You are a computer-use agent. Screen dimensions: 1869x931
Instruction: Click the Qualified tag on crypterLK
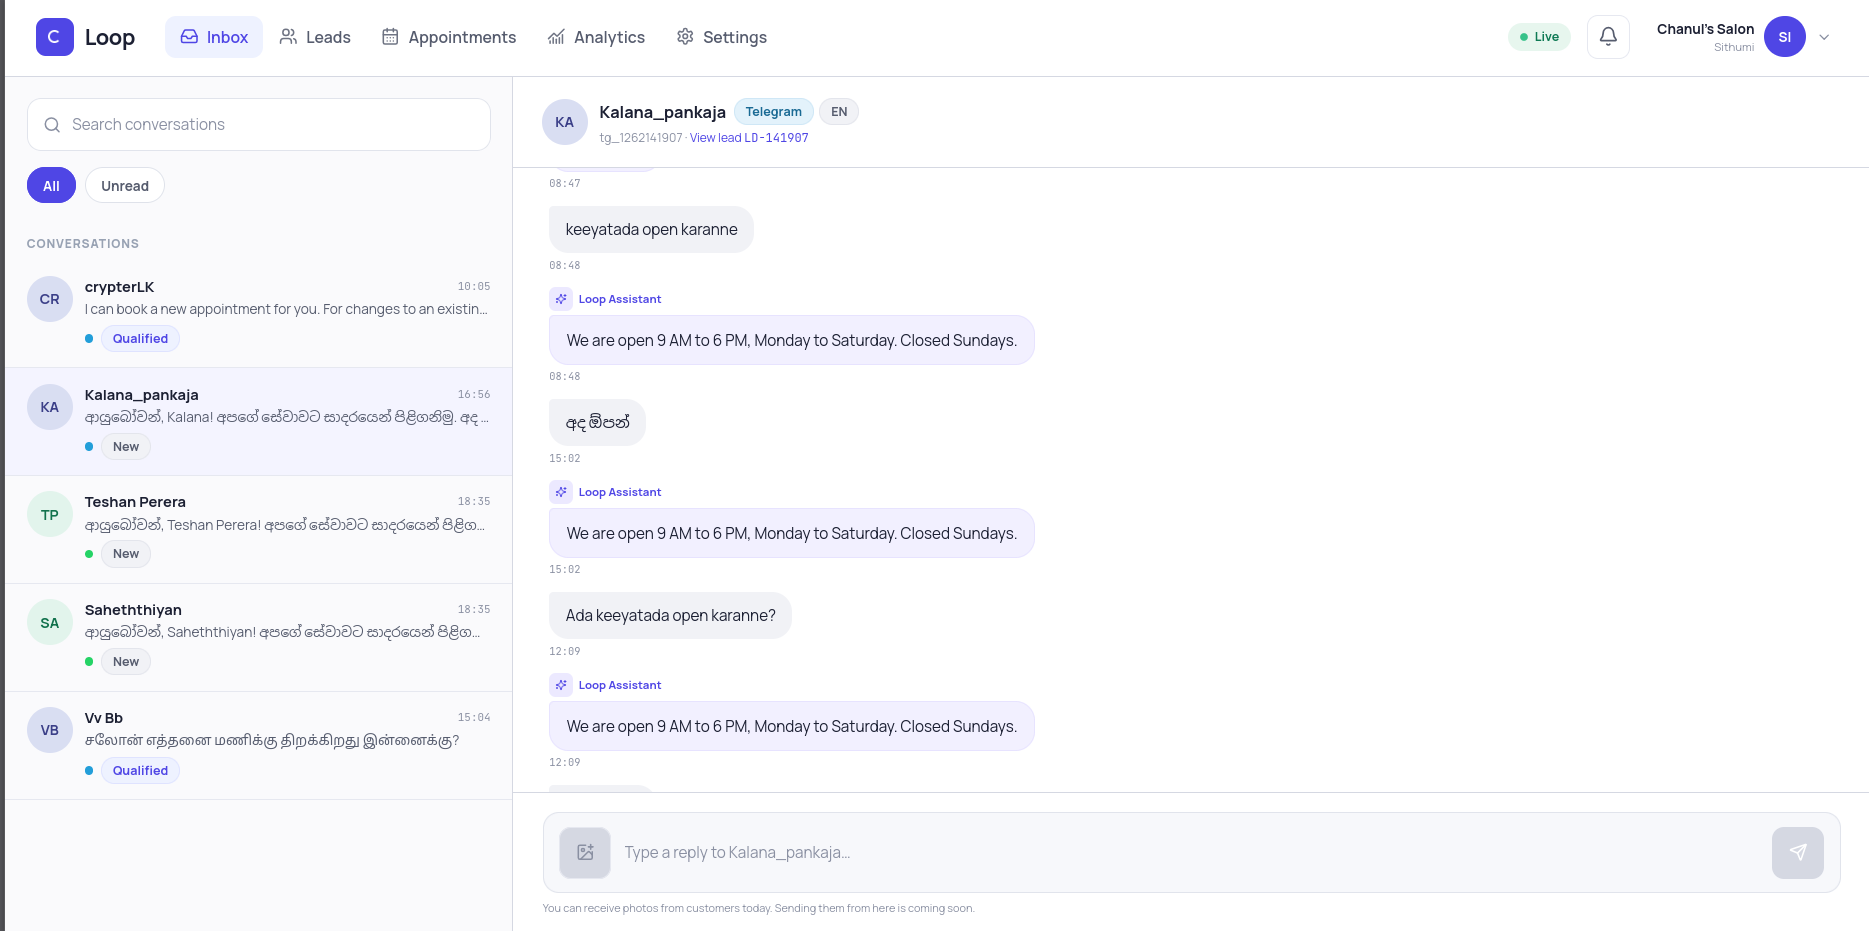140,339
